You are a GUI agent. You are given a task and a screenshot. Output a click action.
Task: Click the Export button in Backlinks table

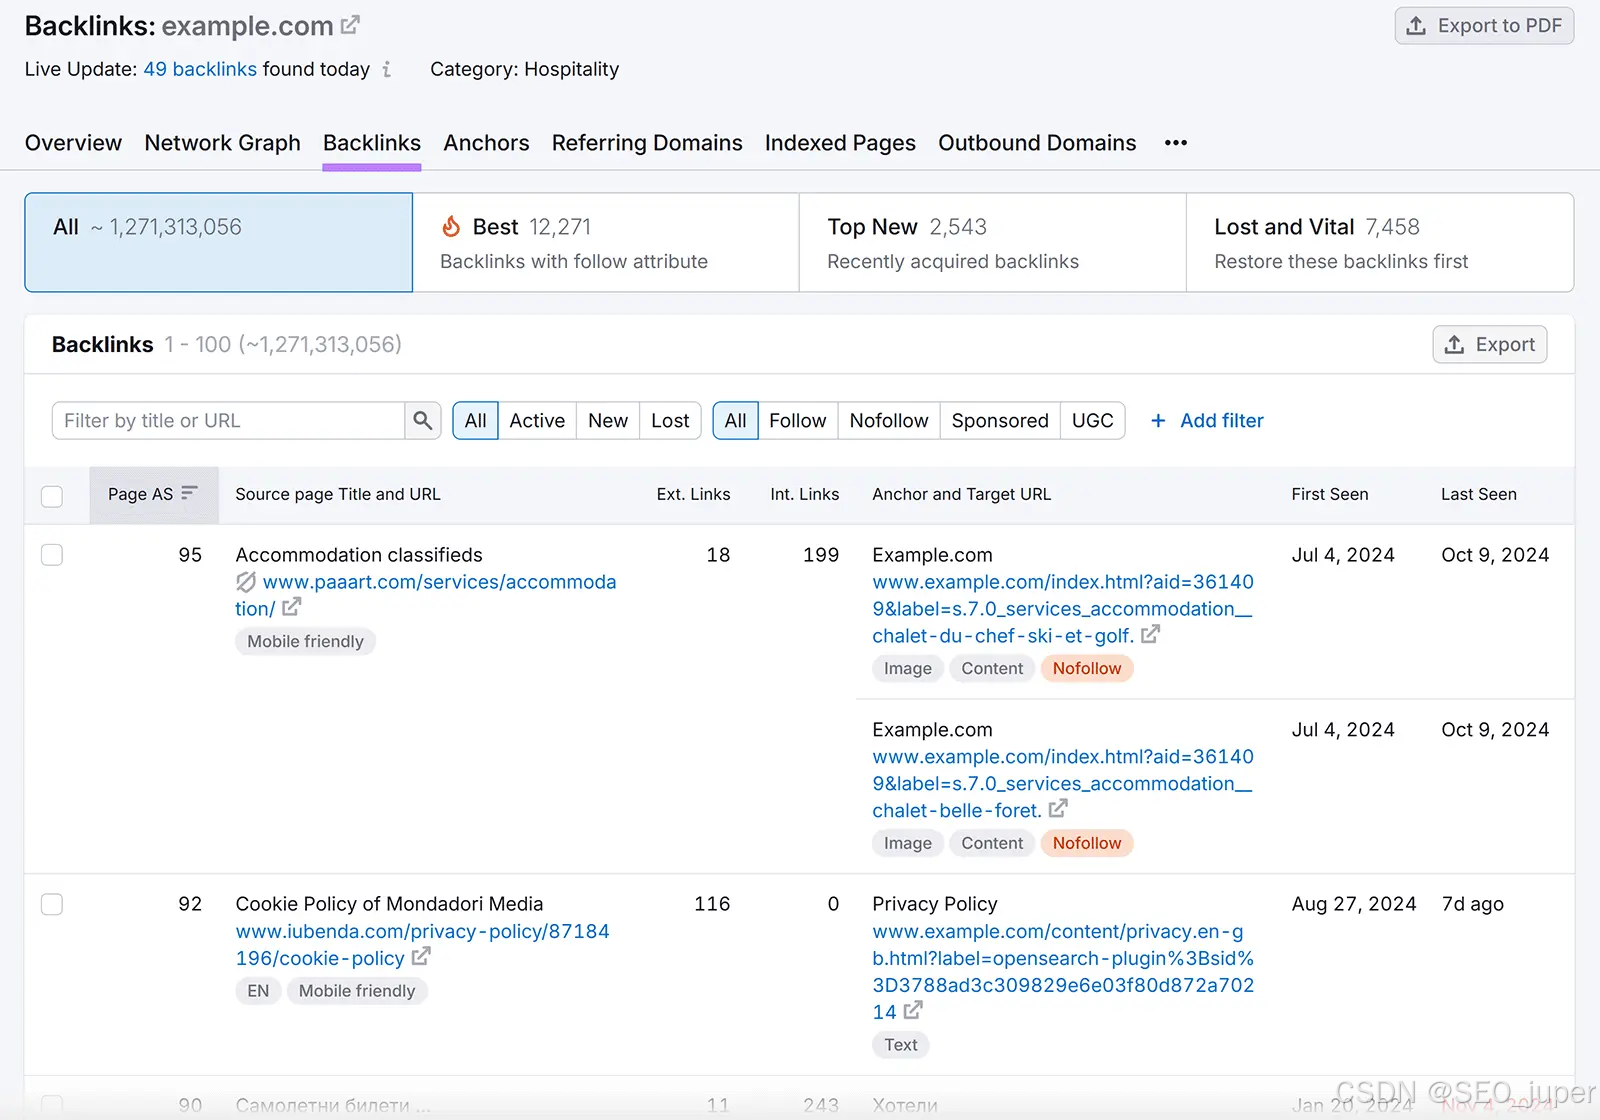click(1490, 345)
